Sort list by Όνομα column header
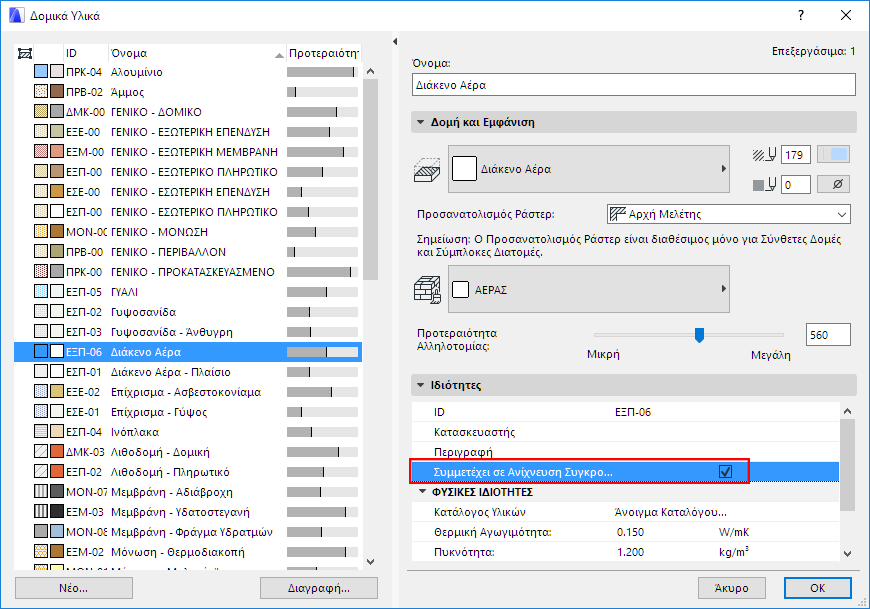The height and width of the screenshot is (609, 870). pos(197,53)
